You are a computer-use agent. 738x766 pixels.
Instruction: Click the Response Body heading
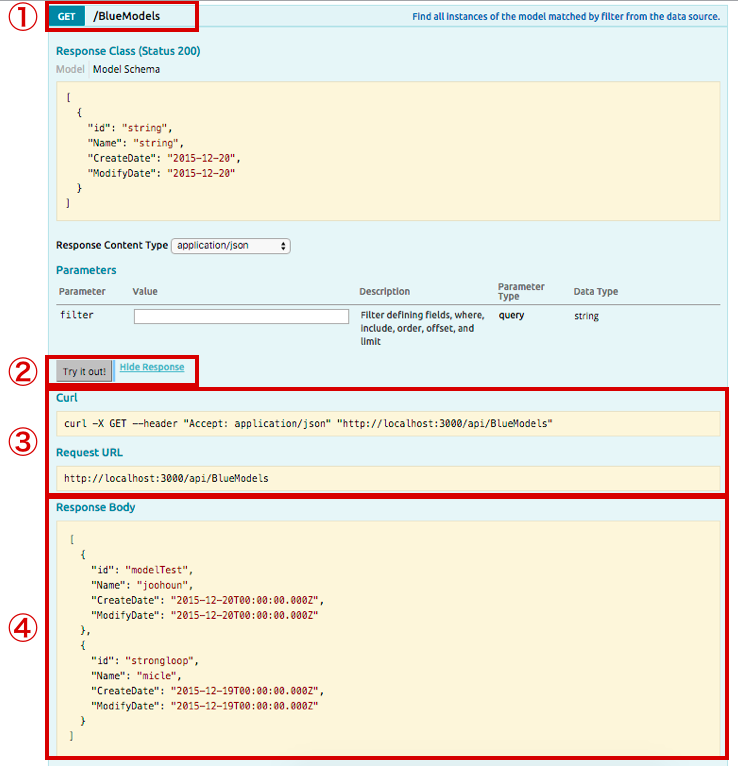(96, 508)
